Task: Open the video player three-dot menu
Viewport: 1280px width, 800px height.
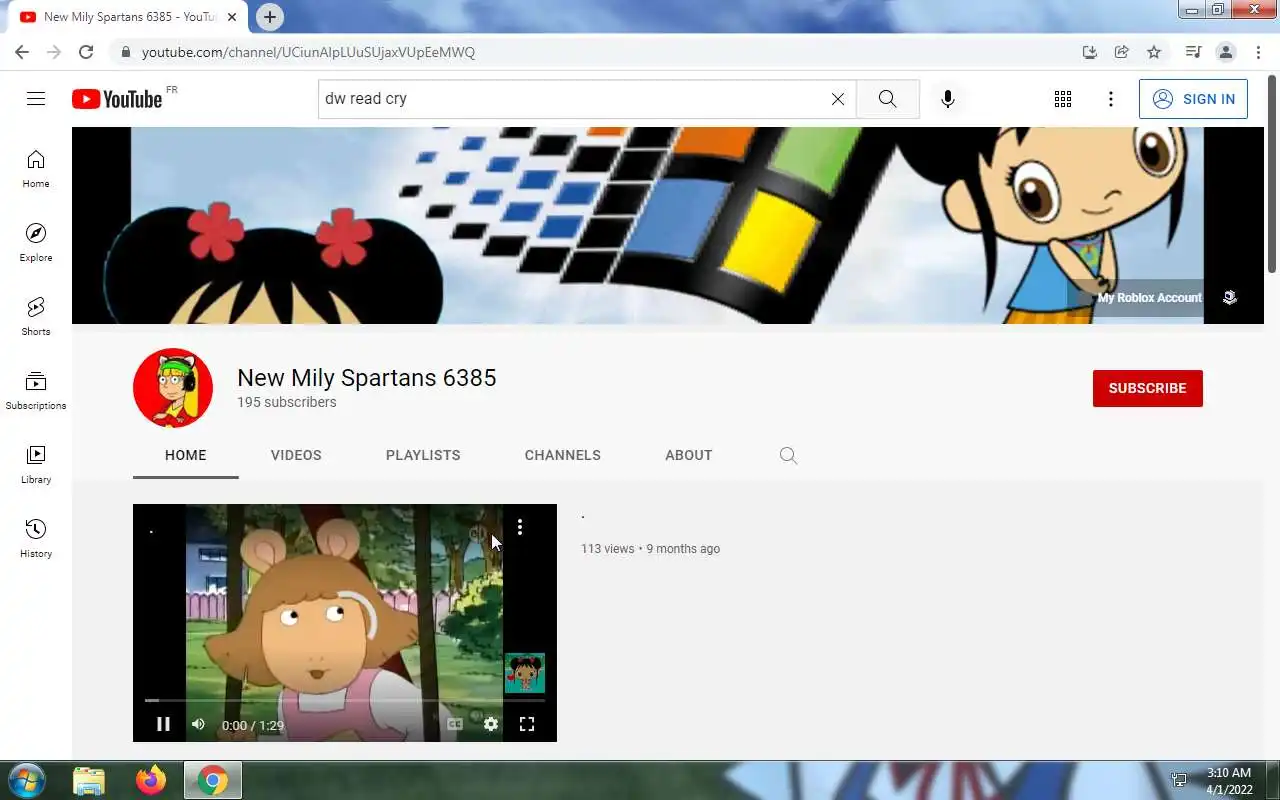Action: [520, 527]
